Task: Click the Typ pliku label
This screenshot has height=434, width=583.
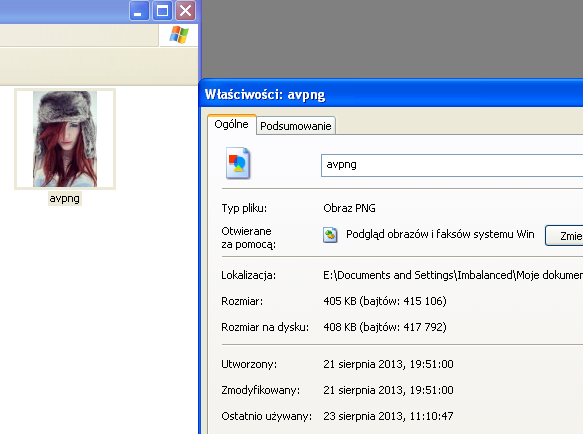Action: (244, 208)
